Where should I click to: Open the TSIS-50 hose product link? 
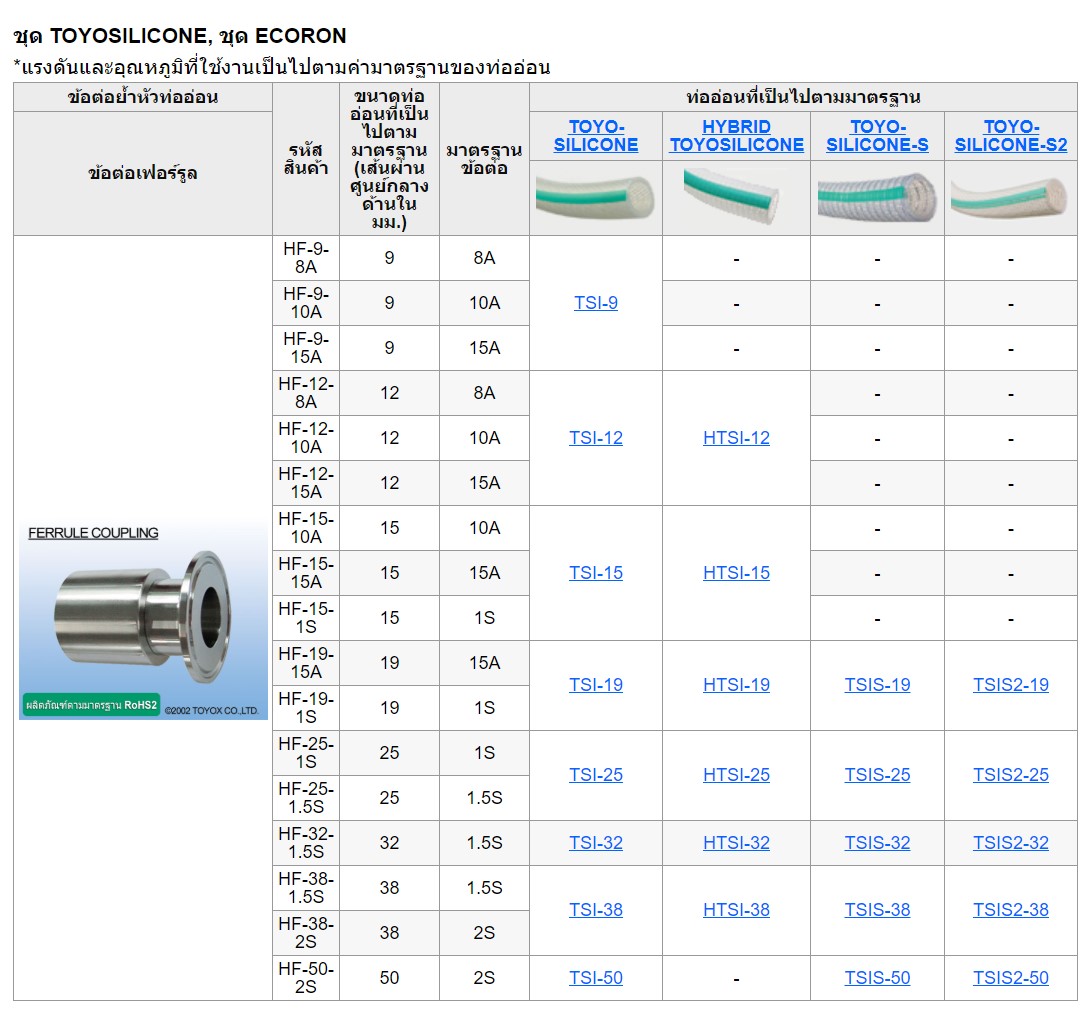876,977
